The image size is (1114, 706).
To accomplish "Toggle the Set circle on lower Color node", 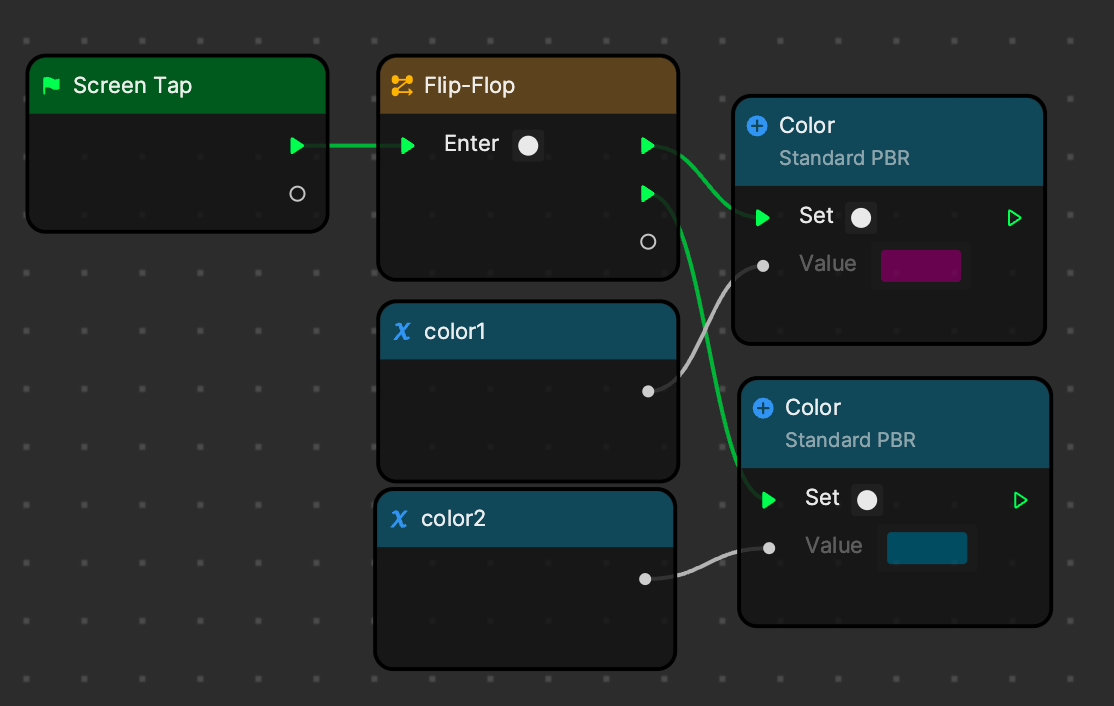I will click(866, 500).
